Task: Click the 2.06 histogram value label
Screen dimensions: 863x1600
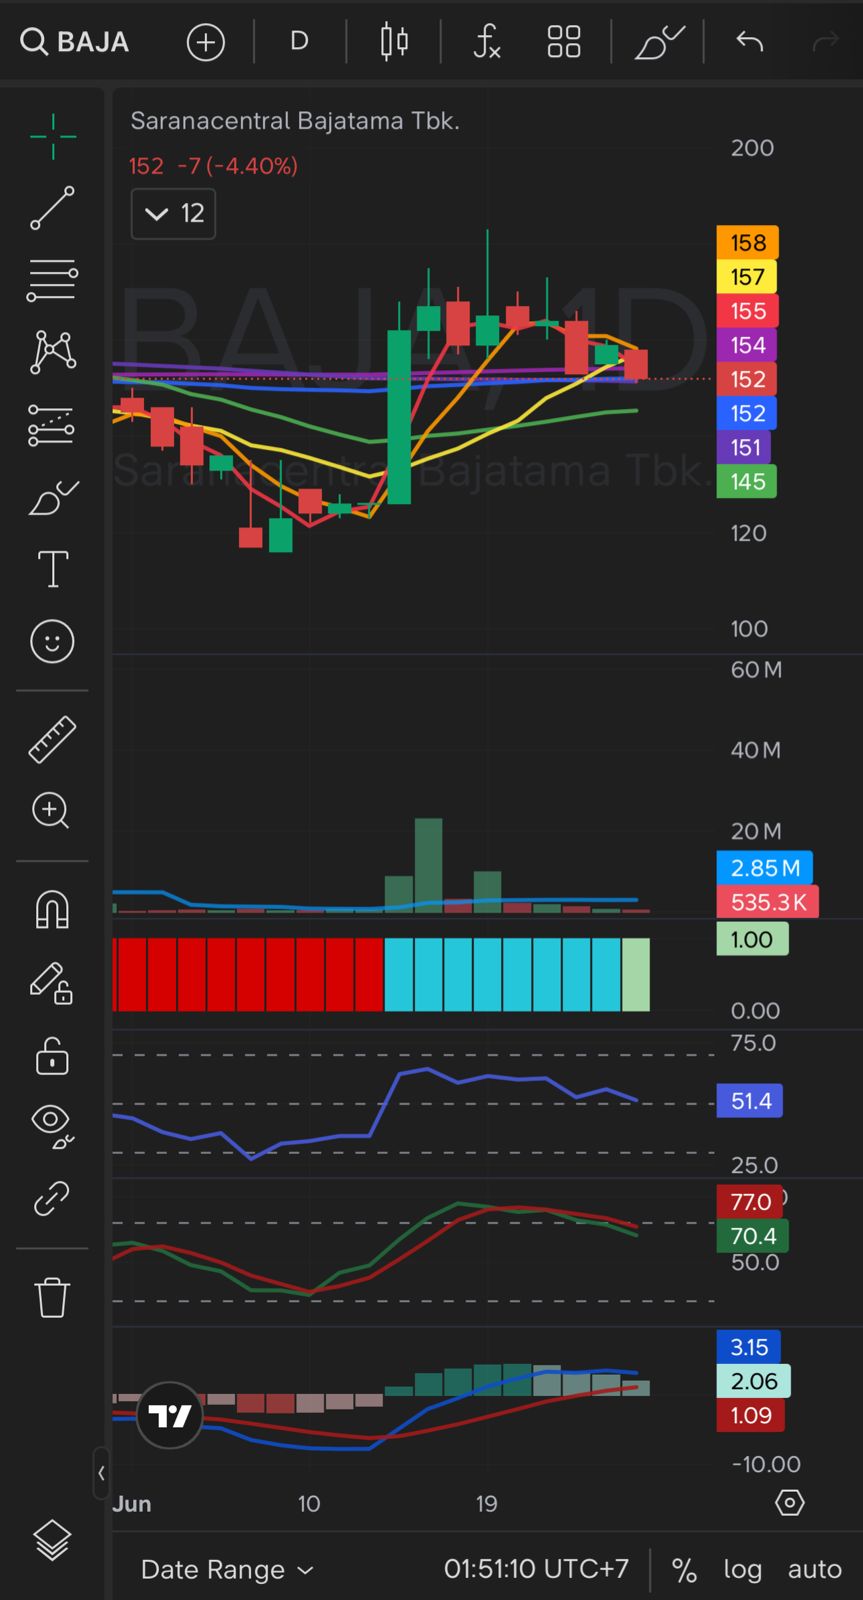Action: point(754,1381)
